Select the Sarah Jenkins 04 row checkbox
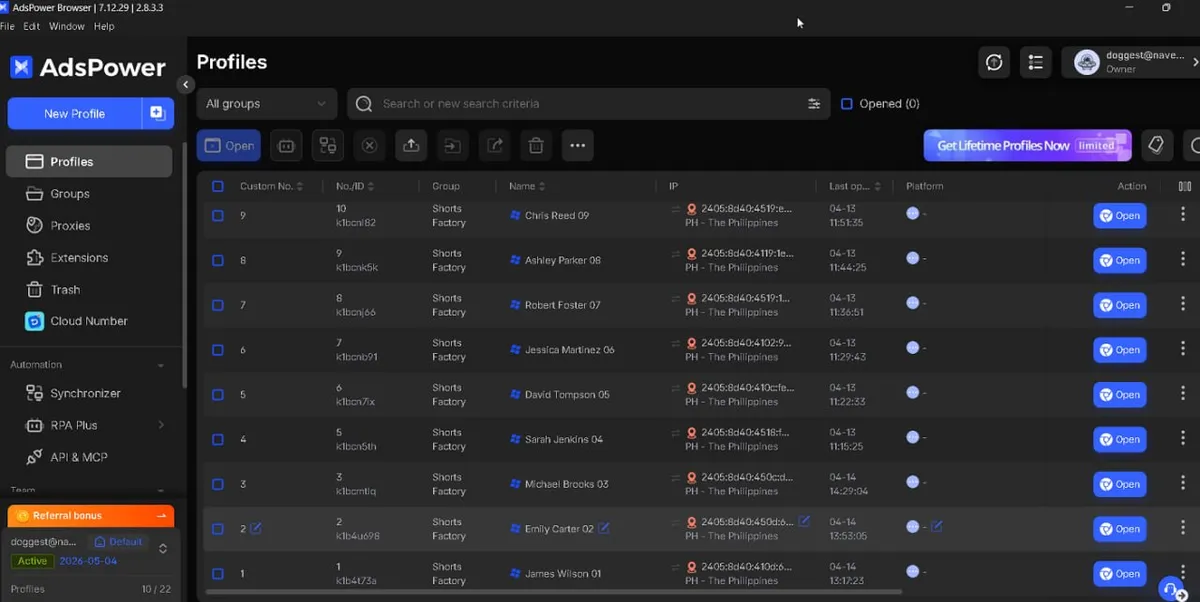This screenshot has height=602, width=1200. (x=218, y=439)
